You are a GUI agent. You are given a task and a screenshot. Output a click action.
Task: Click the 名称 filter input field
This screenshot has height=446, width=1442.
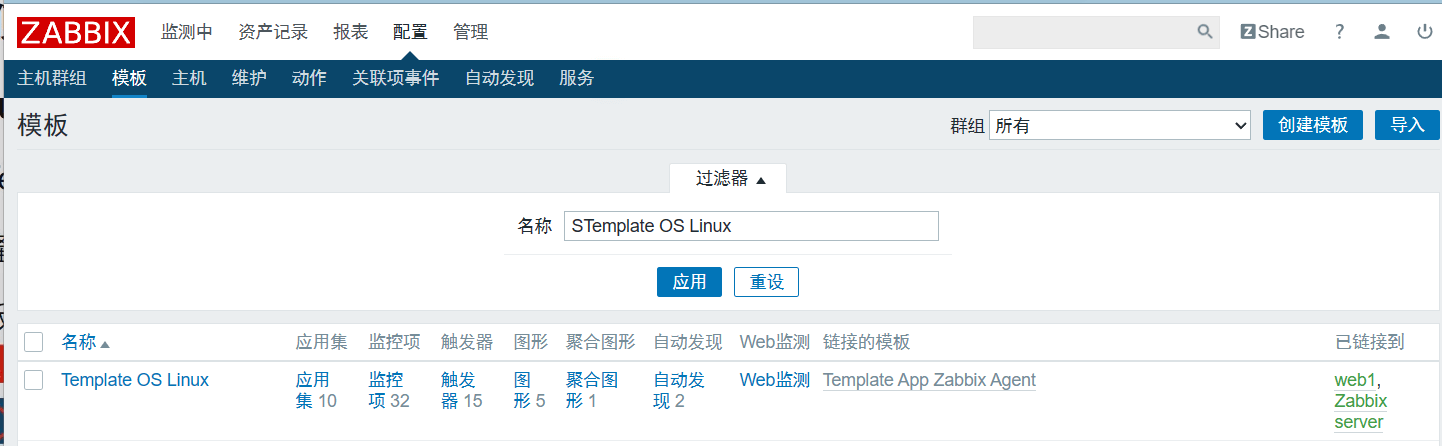pos(751,226)
